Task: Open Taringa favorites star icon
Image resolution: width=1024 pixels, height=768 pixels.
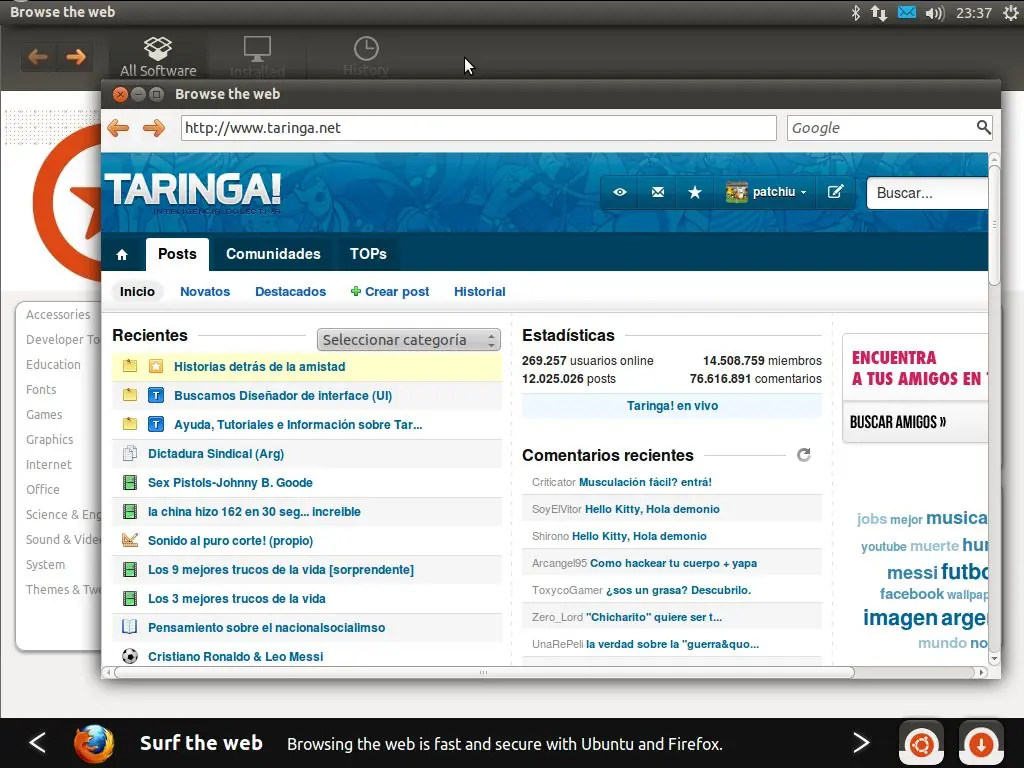Action: (x=695, y=192)
